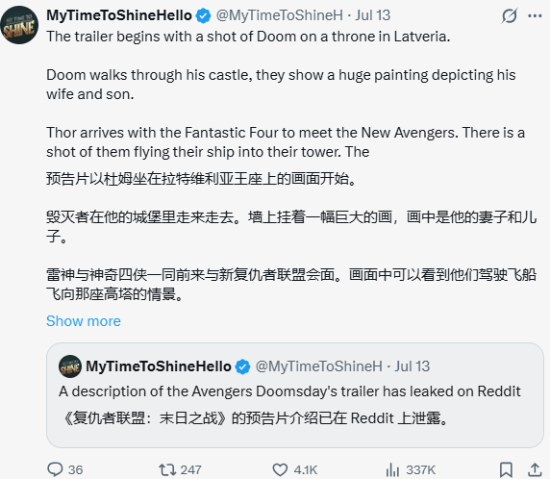Screen dimensions: 550x479
Task: Like the post using the heart icon
Action: (x=280, y=470)
